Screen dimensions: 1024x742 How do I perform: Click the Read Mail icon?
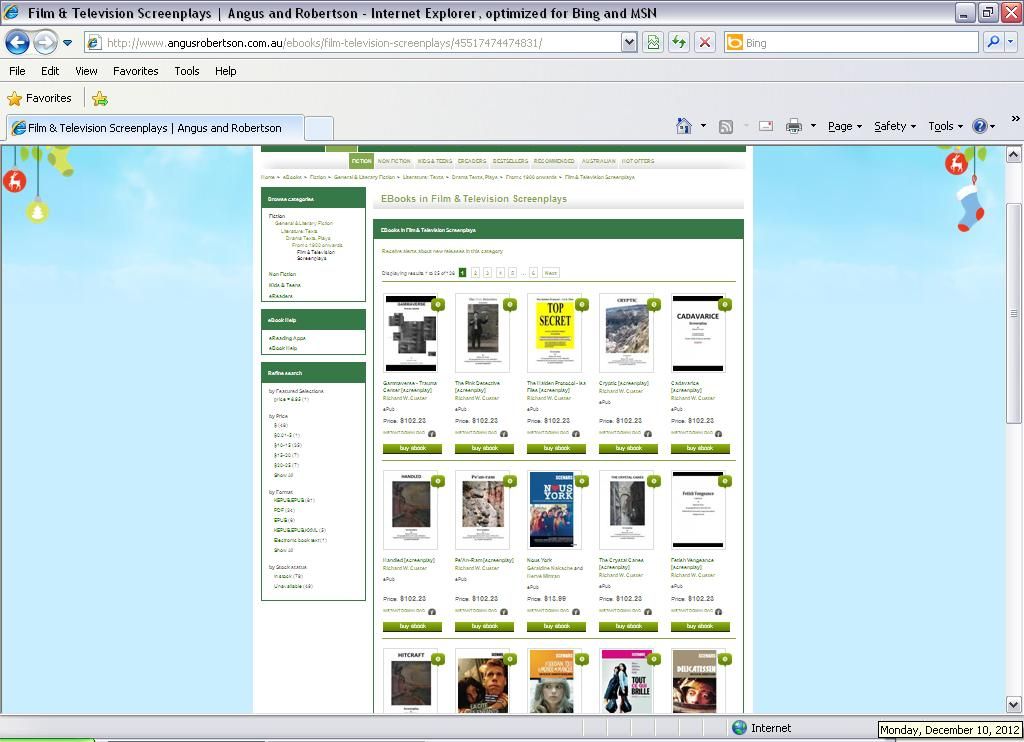point(766,126)
